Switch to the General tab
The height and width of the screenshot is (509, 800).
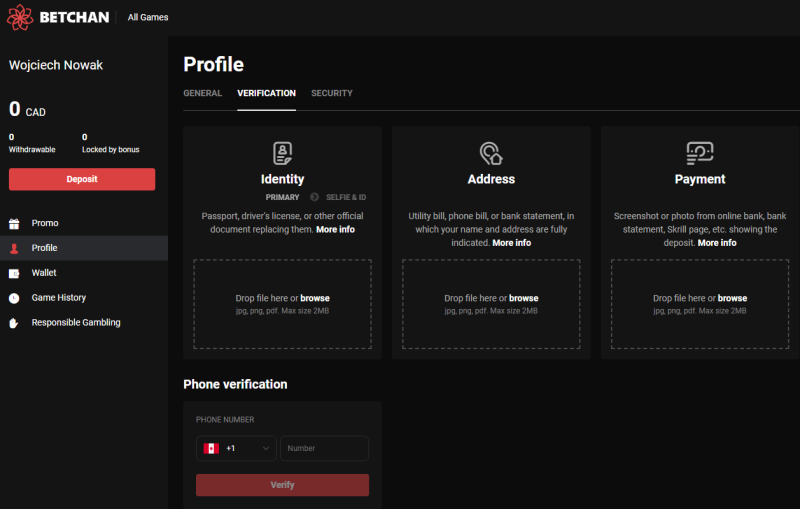203,93
